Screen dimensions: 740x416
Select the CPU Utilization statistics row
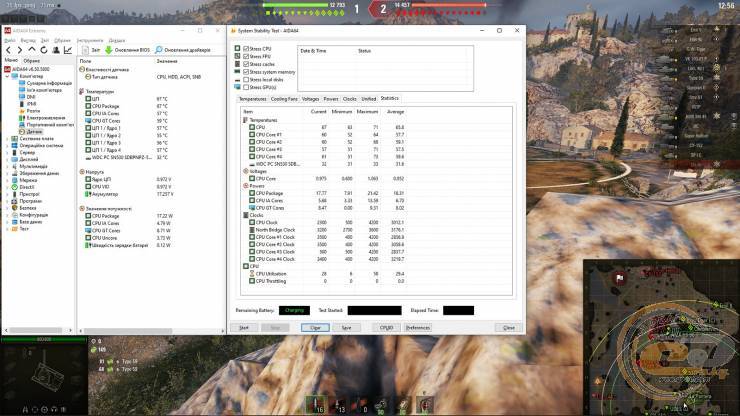pyautogui.click(x=326, y=274)
